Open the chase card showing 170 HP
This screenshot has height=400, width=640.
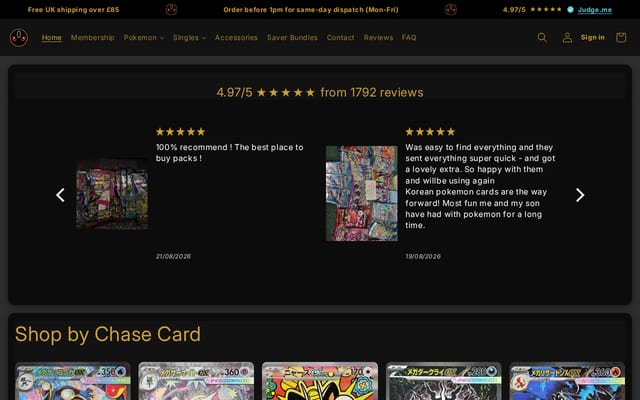tap(320, 381)
